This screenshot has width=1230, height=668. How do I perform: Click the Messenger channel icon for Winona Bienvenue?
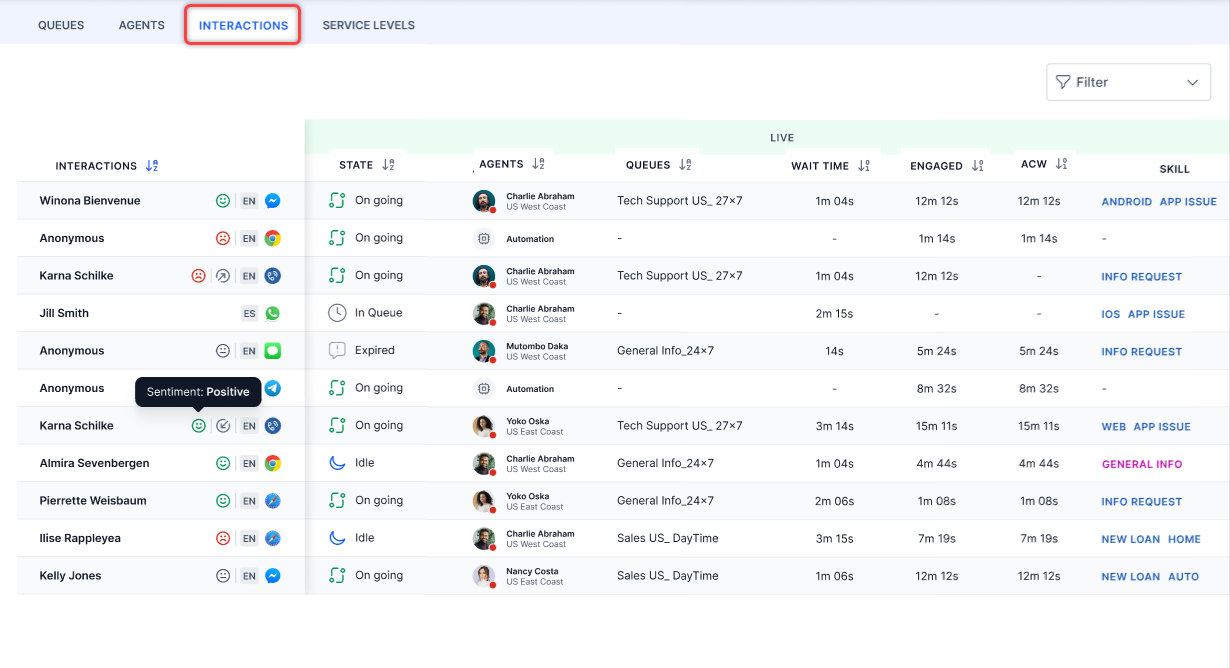(x=272, y=201)
